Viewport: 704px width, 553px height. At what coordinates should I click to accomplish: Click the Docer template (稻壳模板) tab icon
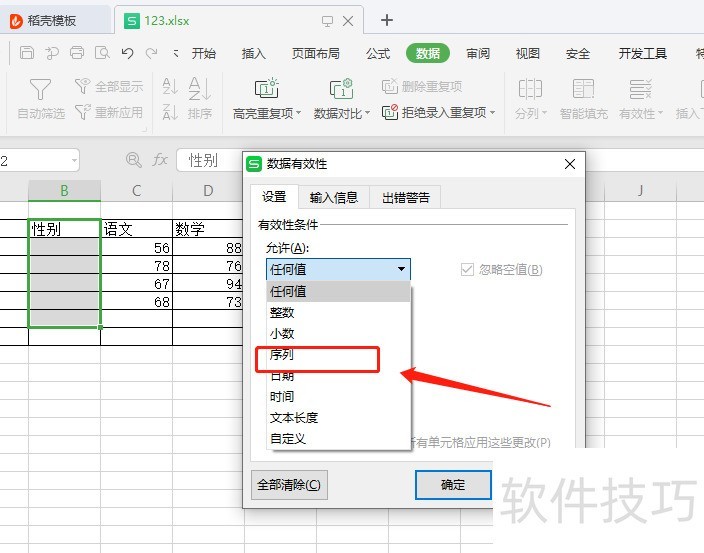[16, 21]
